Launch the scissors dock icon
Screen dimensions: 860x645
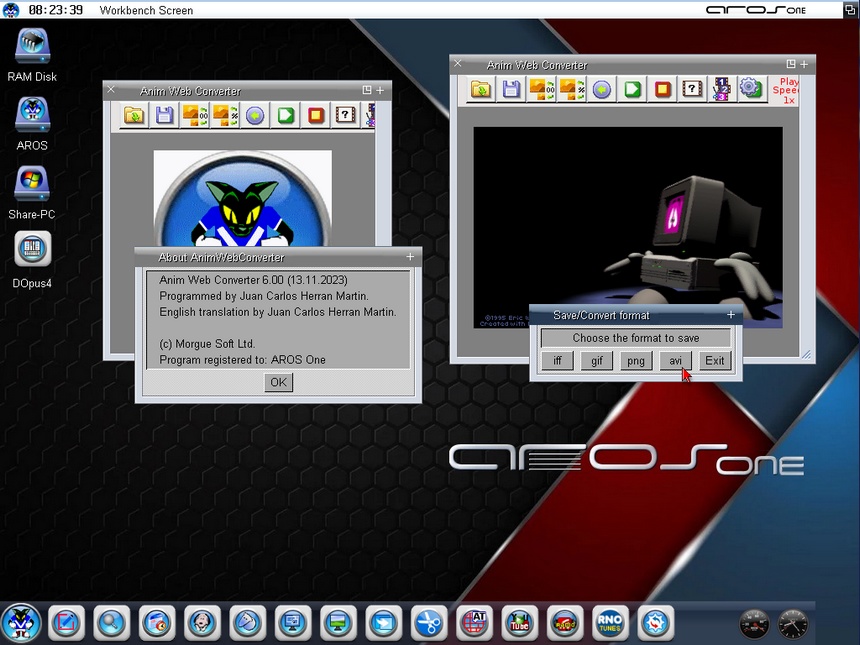click(429, 623)
